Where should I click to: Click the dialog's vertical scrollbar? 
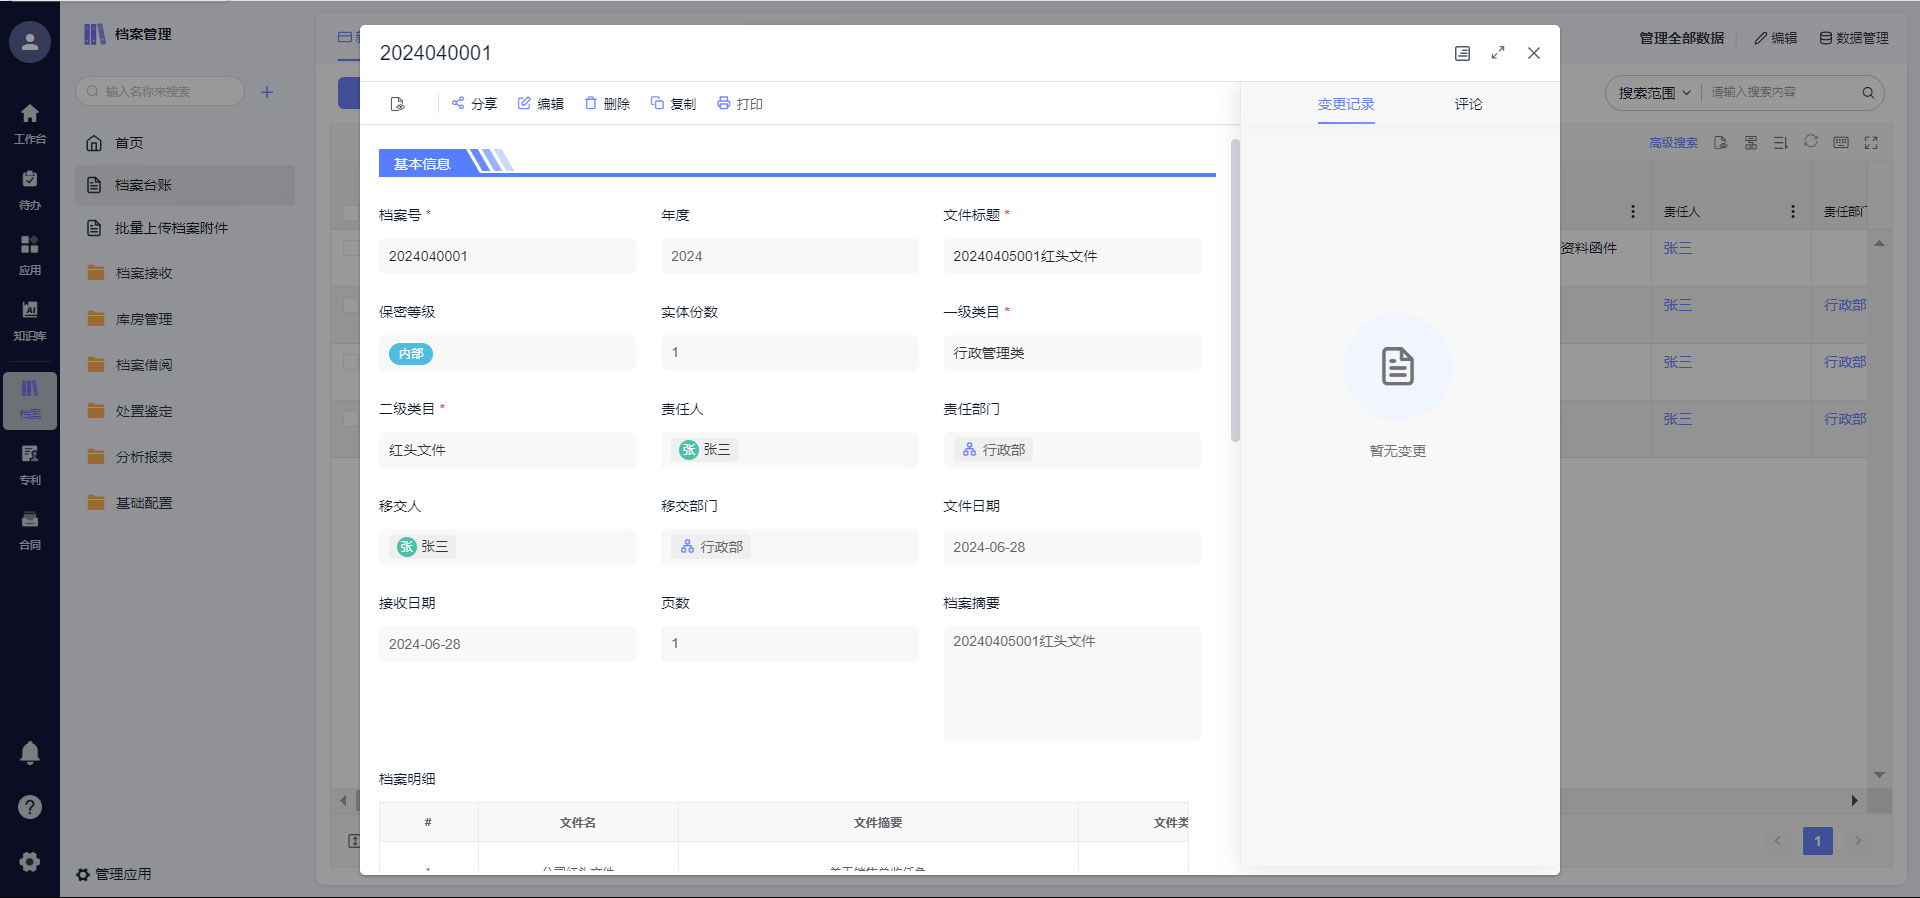point(1235,290)
